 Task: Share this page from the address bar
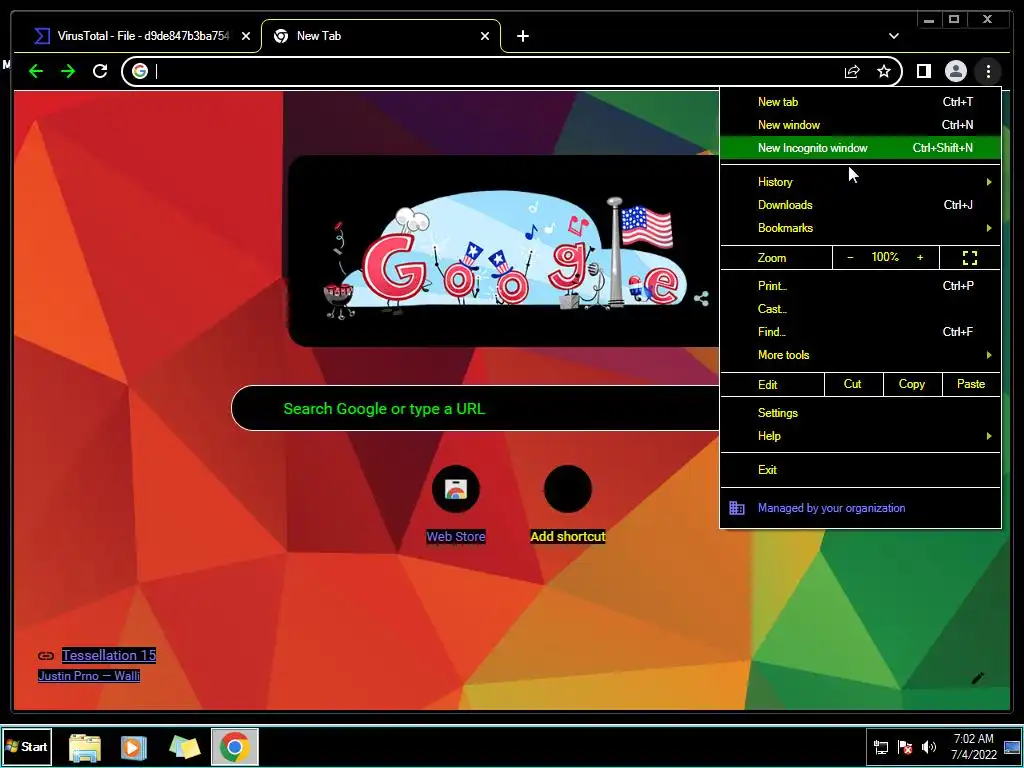852,71
